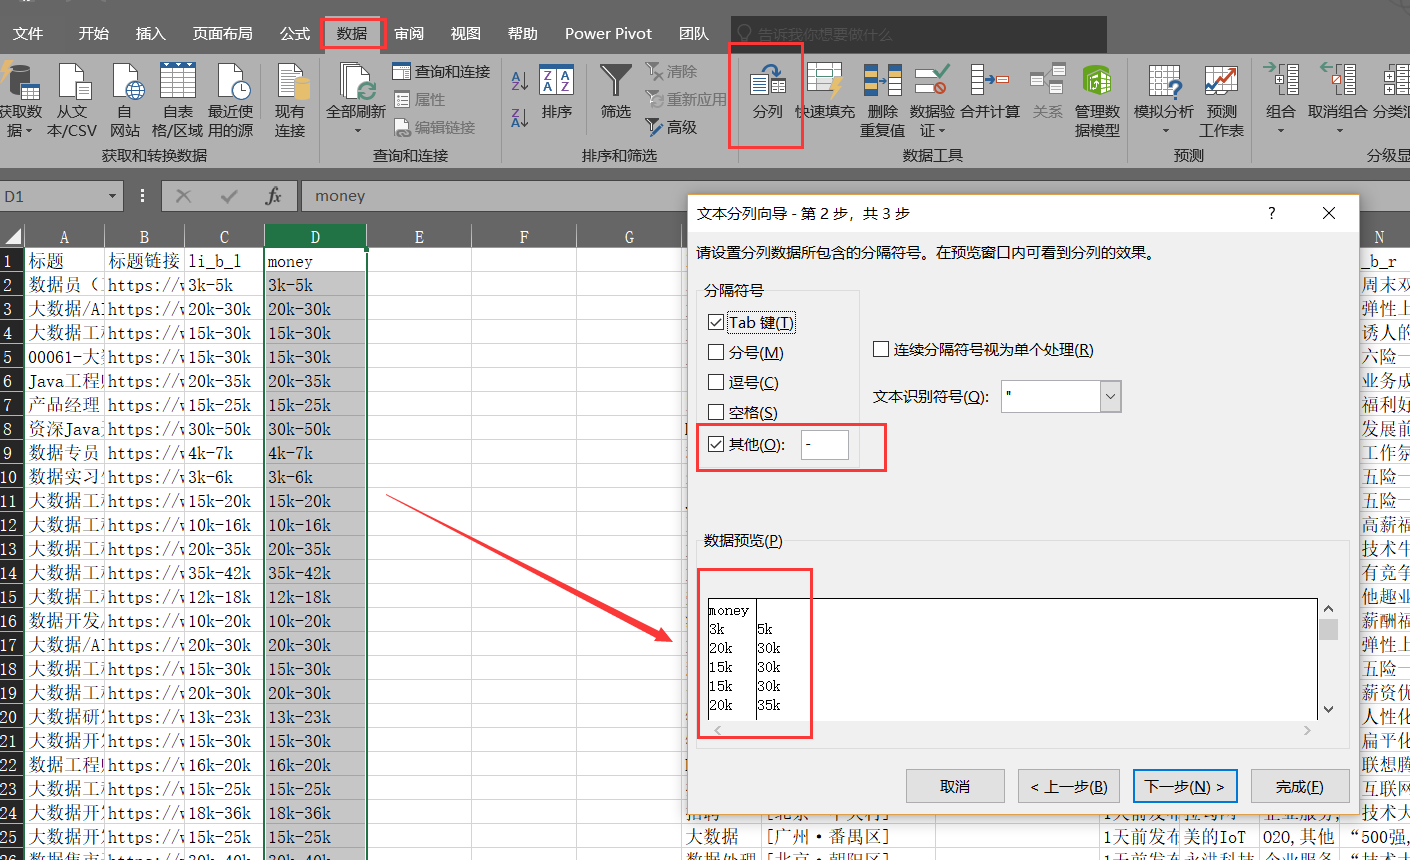
Task: Open the 文本识别符号 dropdown
Action: point(1108,396)
